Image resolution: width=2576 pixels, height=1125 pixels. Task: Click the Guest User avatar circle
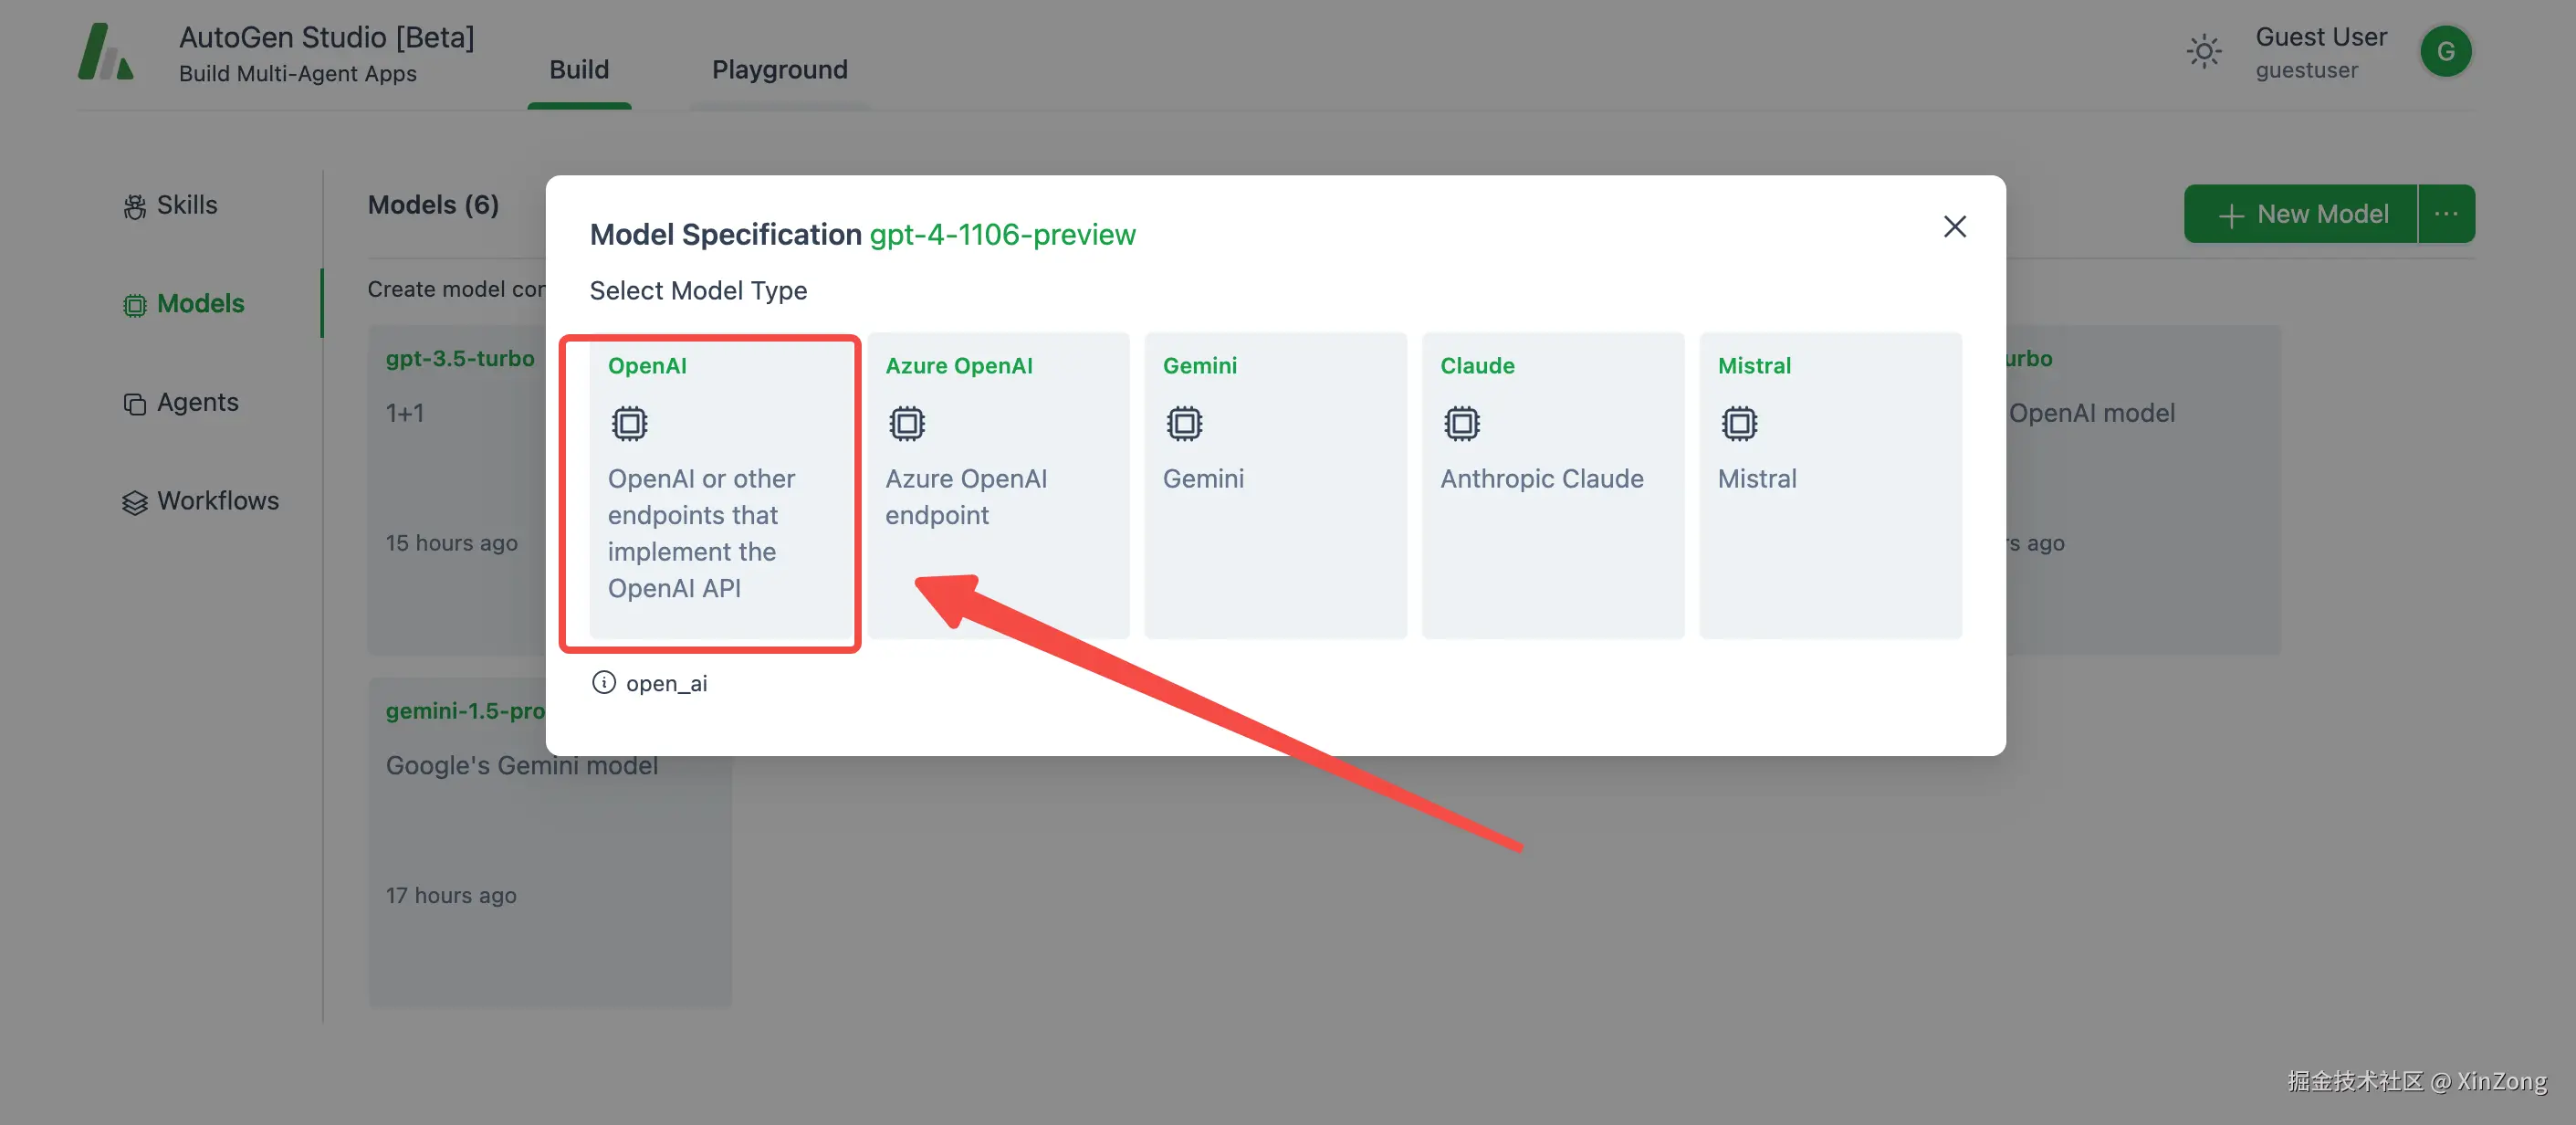point(2445,52)
